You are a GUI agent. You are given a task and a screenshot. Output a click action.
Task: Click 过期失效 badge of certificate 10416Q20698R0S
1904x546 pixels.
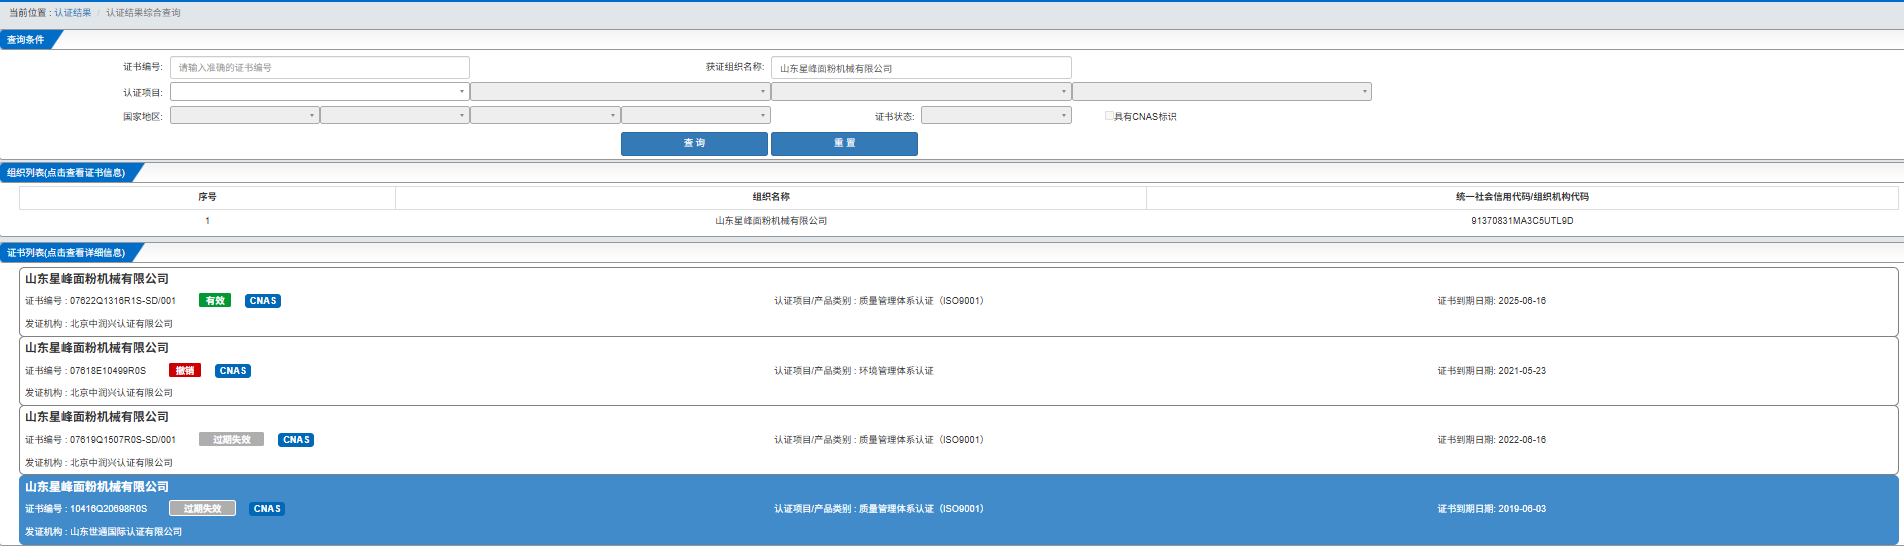coord(202,509)
